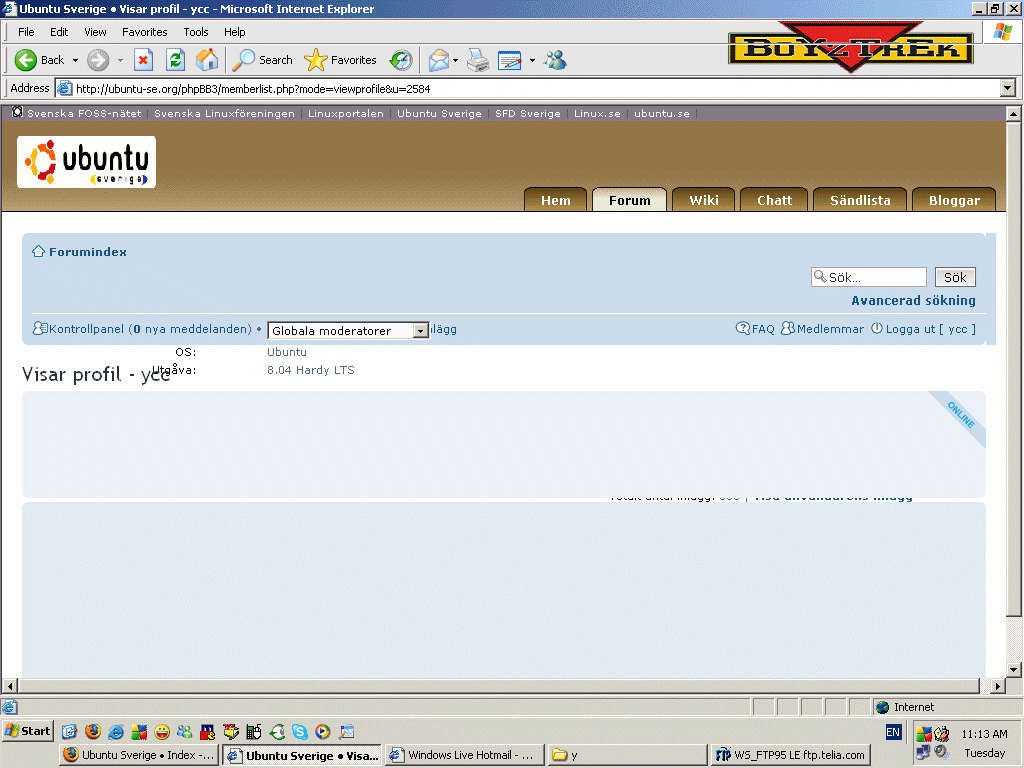The height and width of the screenshot is (768, 1024).
Task: Launch Firefox from quick launch
Action: click(93, 731)
